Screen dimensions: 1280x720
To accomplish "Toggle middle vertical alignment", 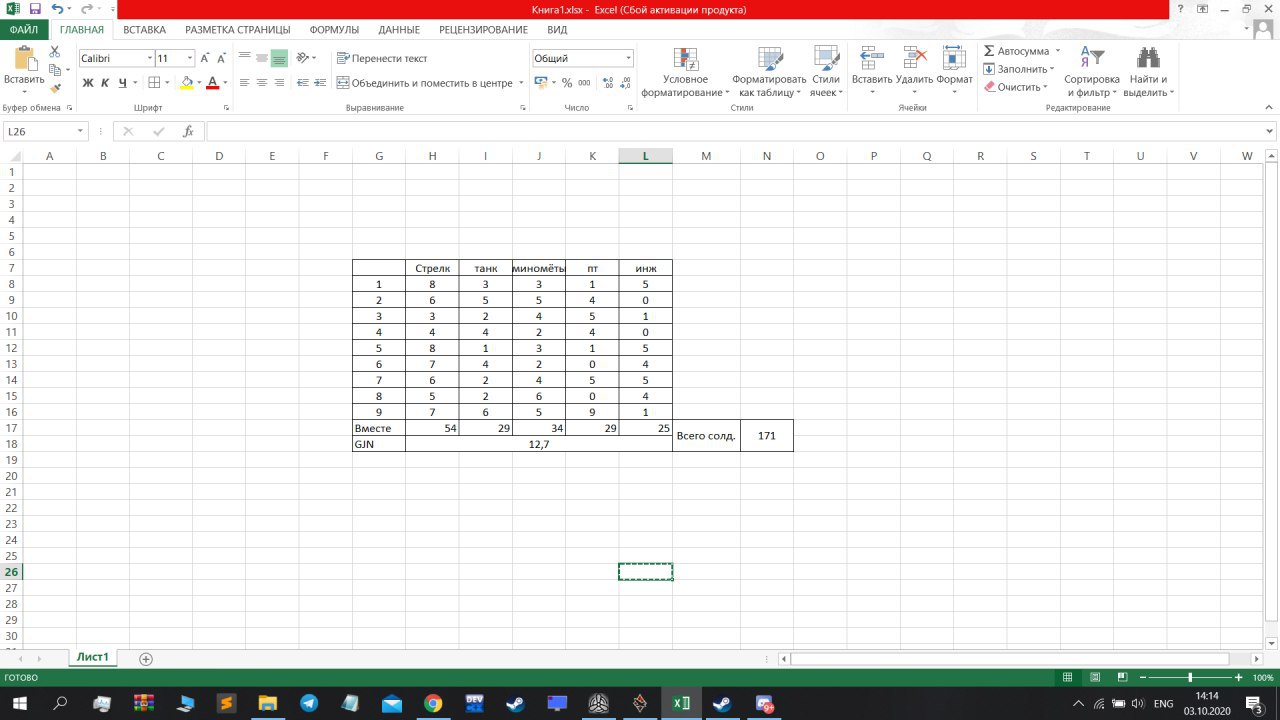I will click(x=261, y=58).
